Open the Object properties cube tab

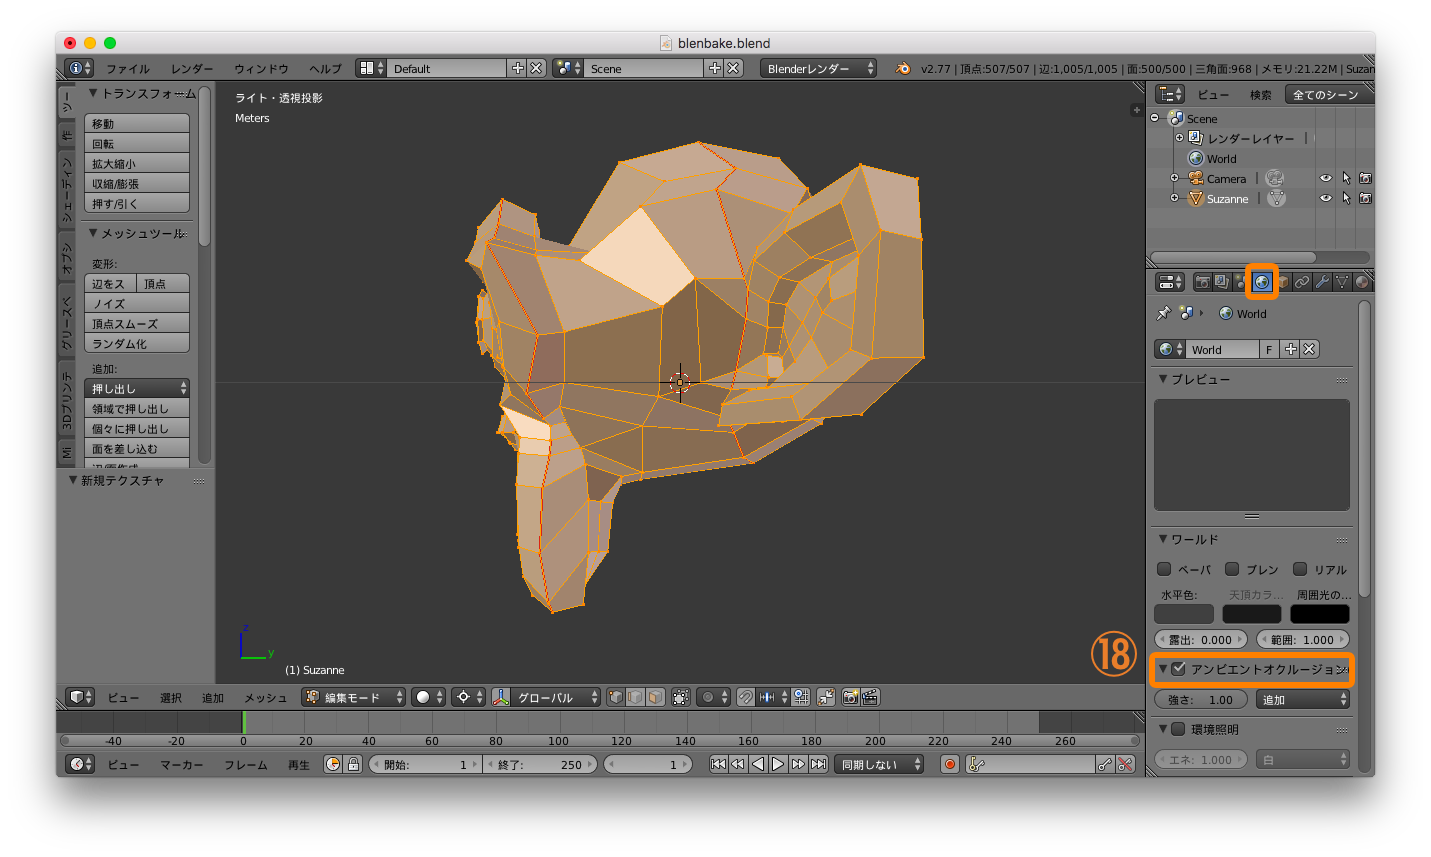click(1283, 282)
